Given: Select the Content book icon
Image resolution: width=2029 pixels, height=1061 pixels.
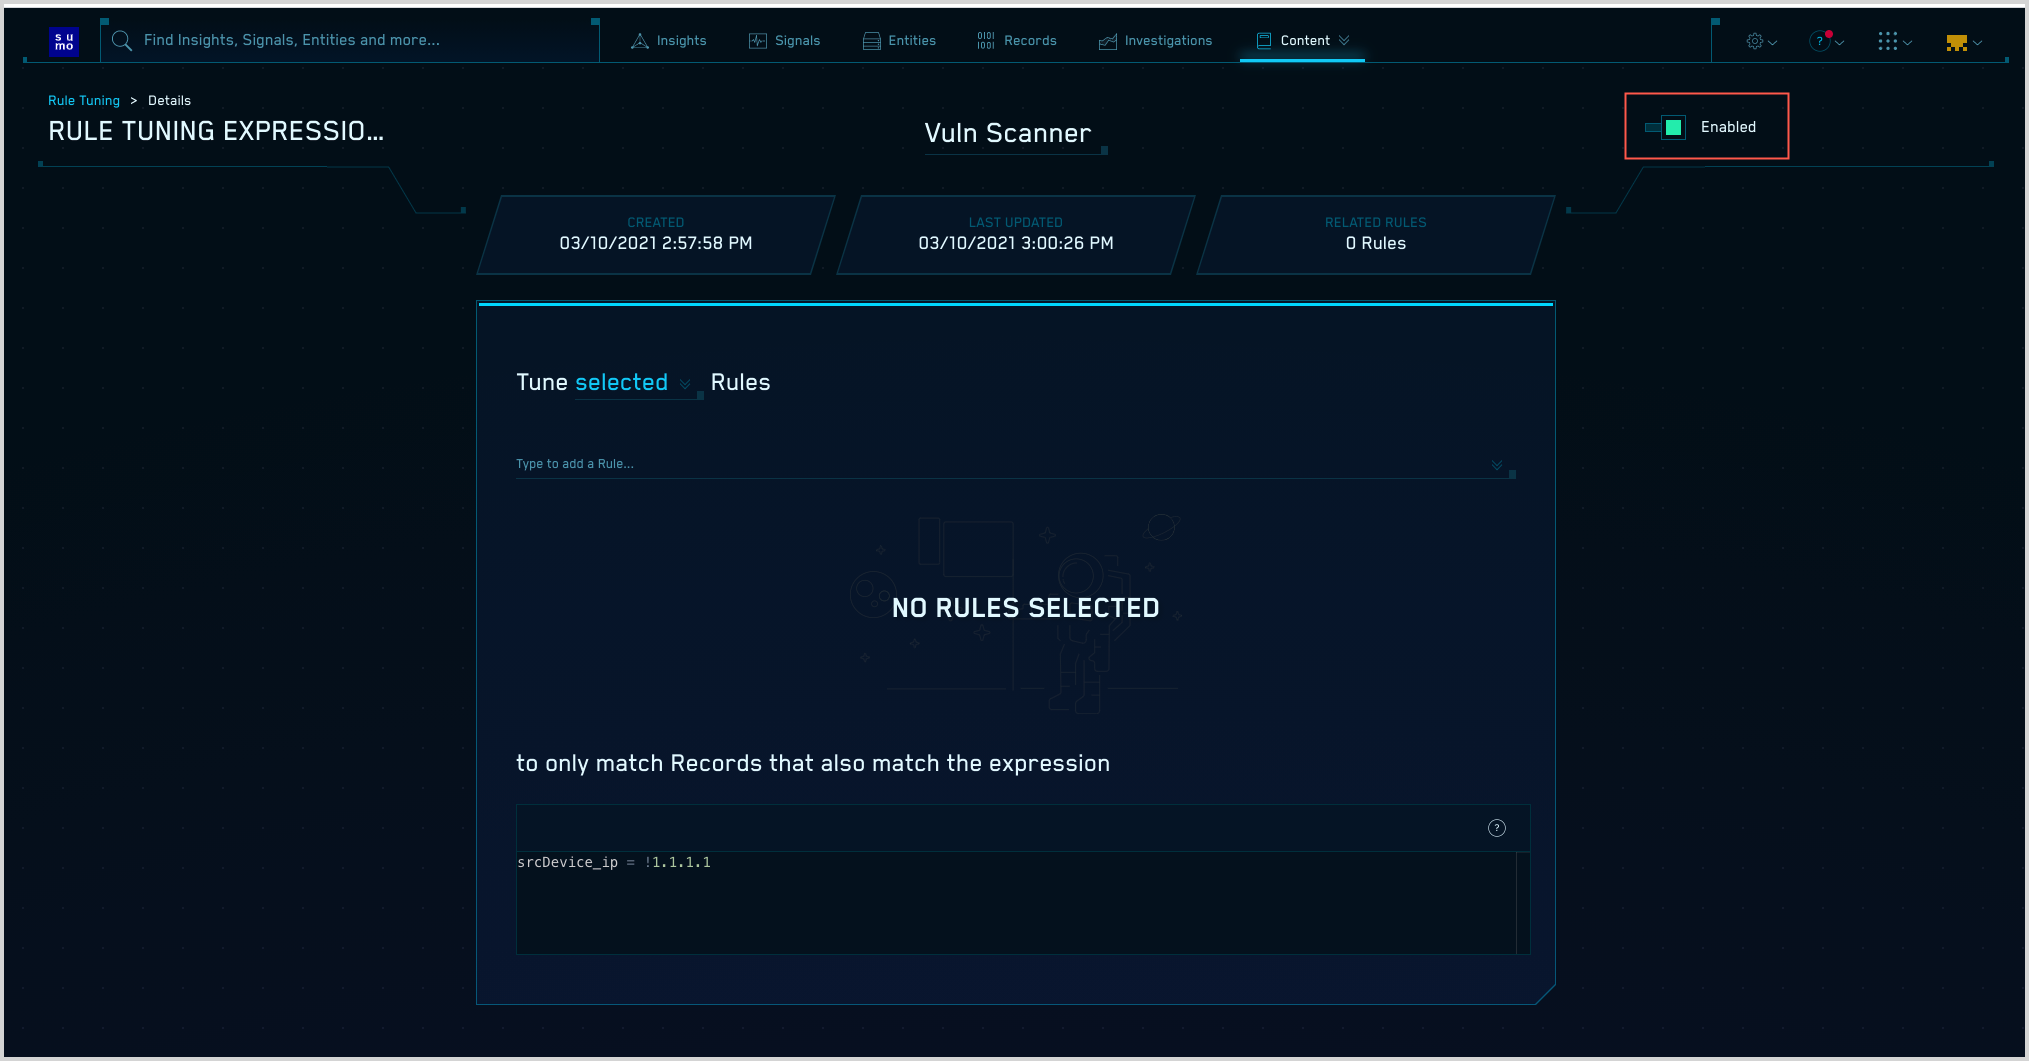Looking at the screenshot, I should [1262, 40].
